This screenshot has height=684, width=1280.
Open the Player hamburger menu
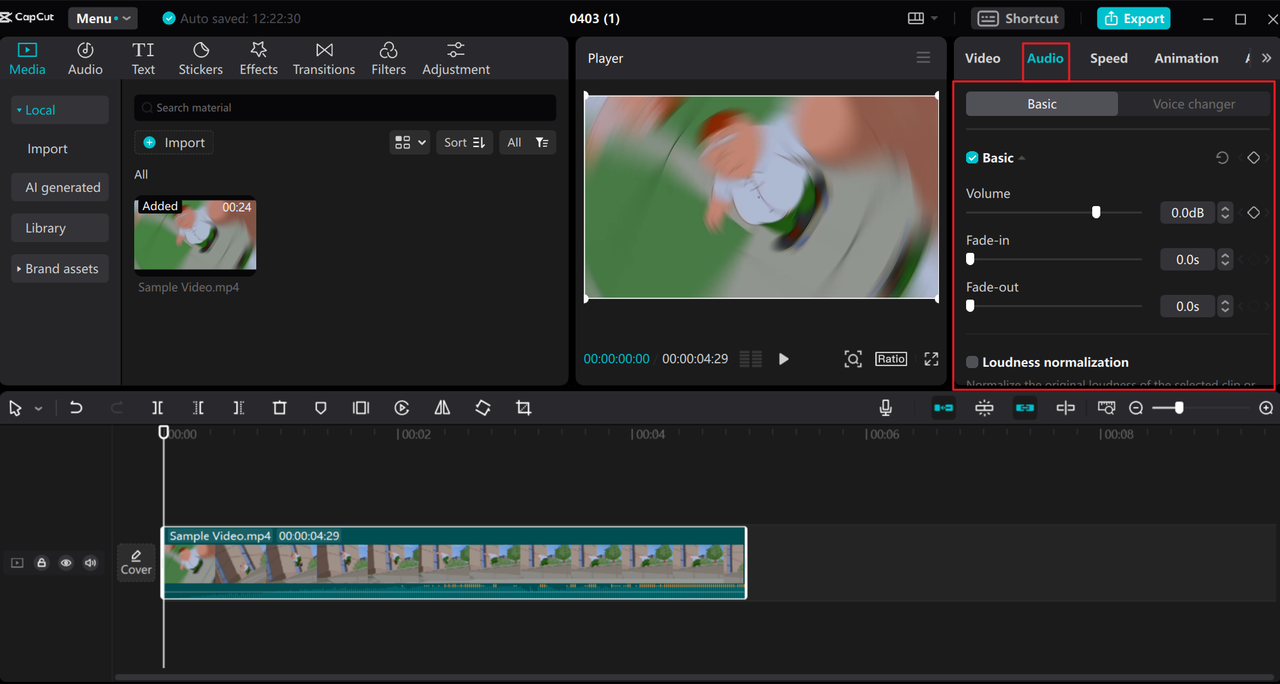pos(923,58)
